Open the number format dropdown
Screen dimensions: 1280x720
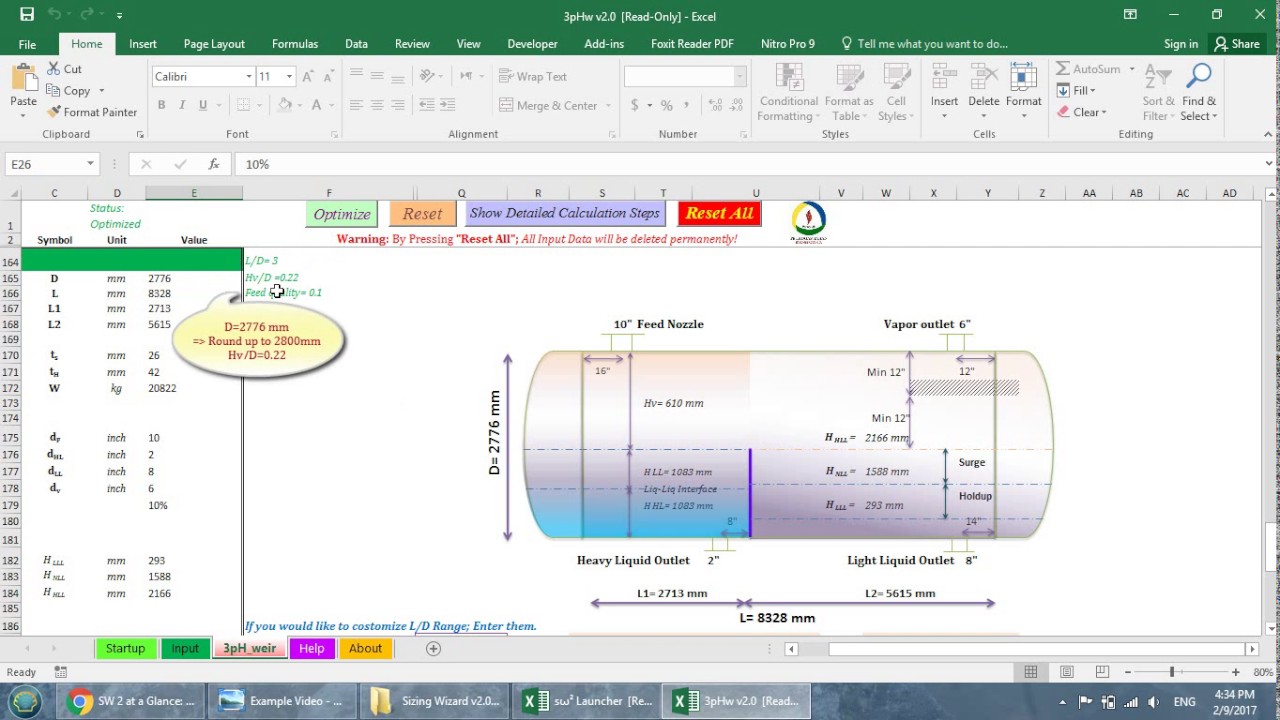point(740,77)
